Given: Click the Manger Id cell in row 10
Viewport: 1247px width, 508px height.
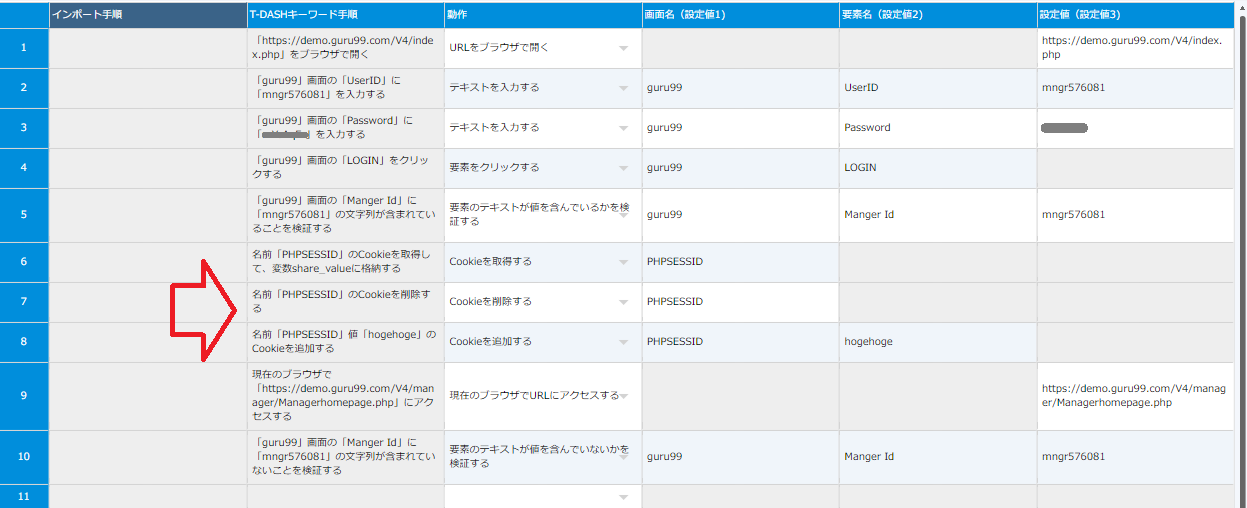Looking at the screenshot, I should coord(938,457).
